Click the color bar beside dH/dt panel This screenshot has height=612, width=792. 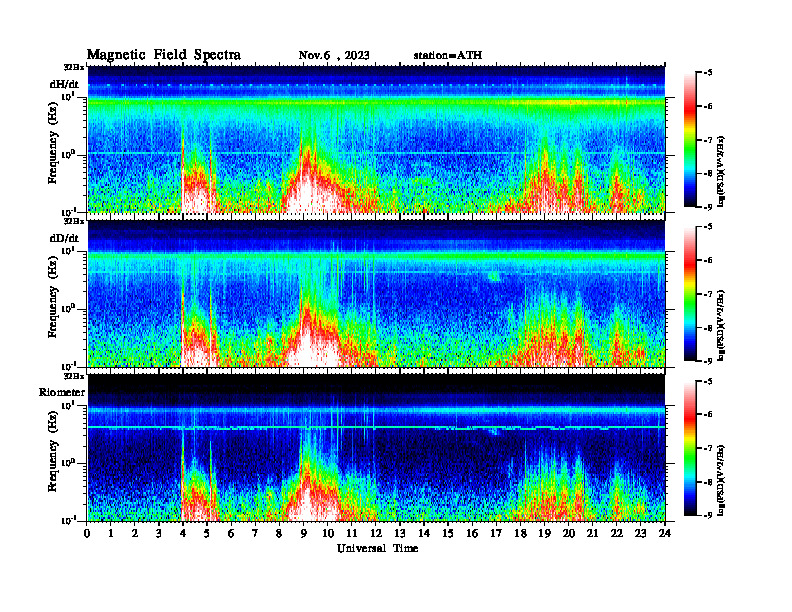tap(690, 140)
